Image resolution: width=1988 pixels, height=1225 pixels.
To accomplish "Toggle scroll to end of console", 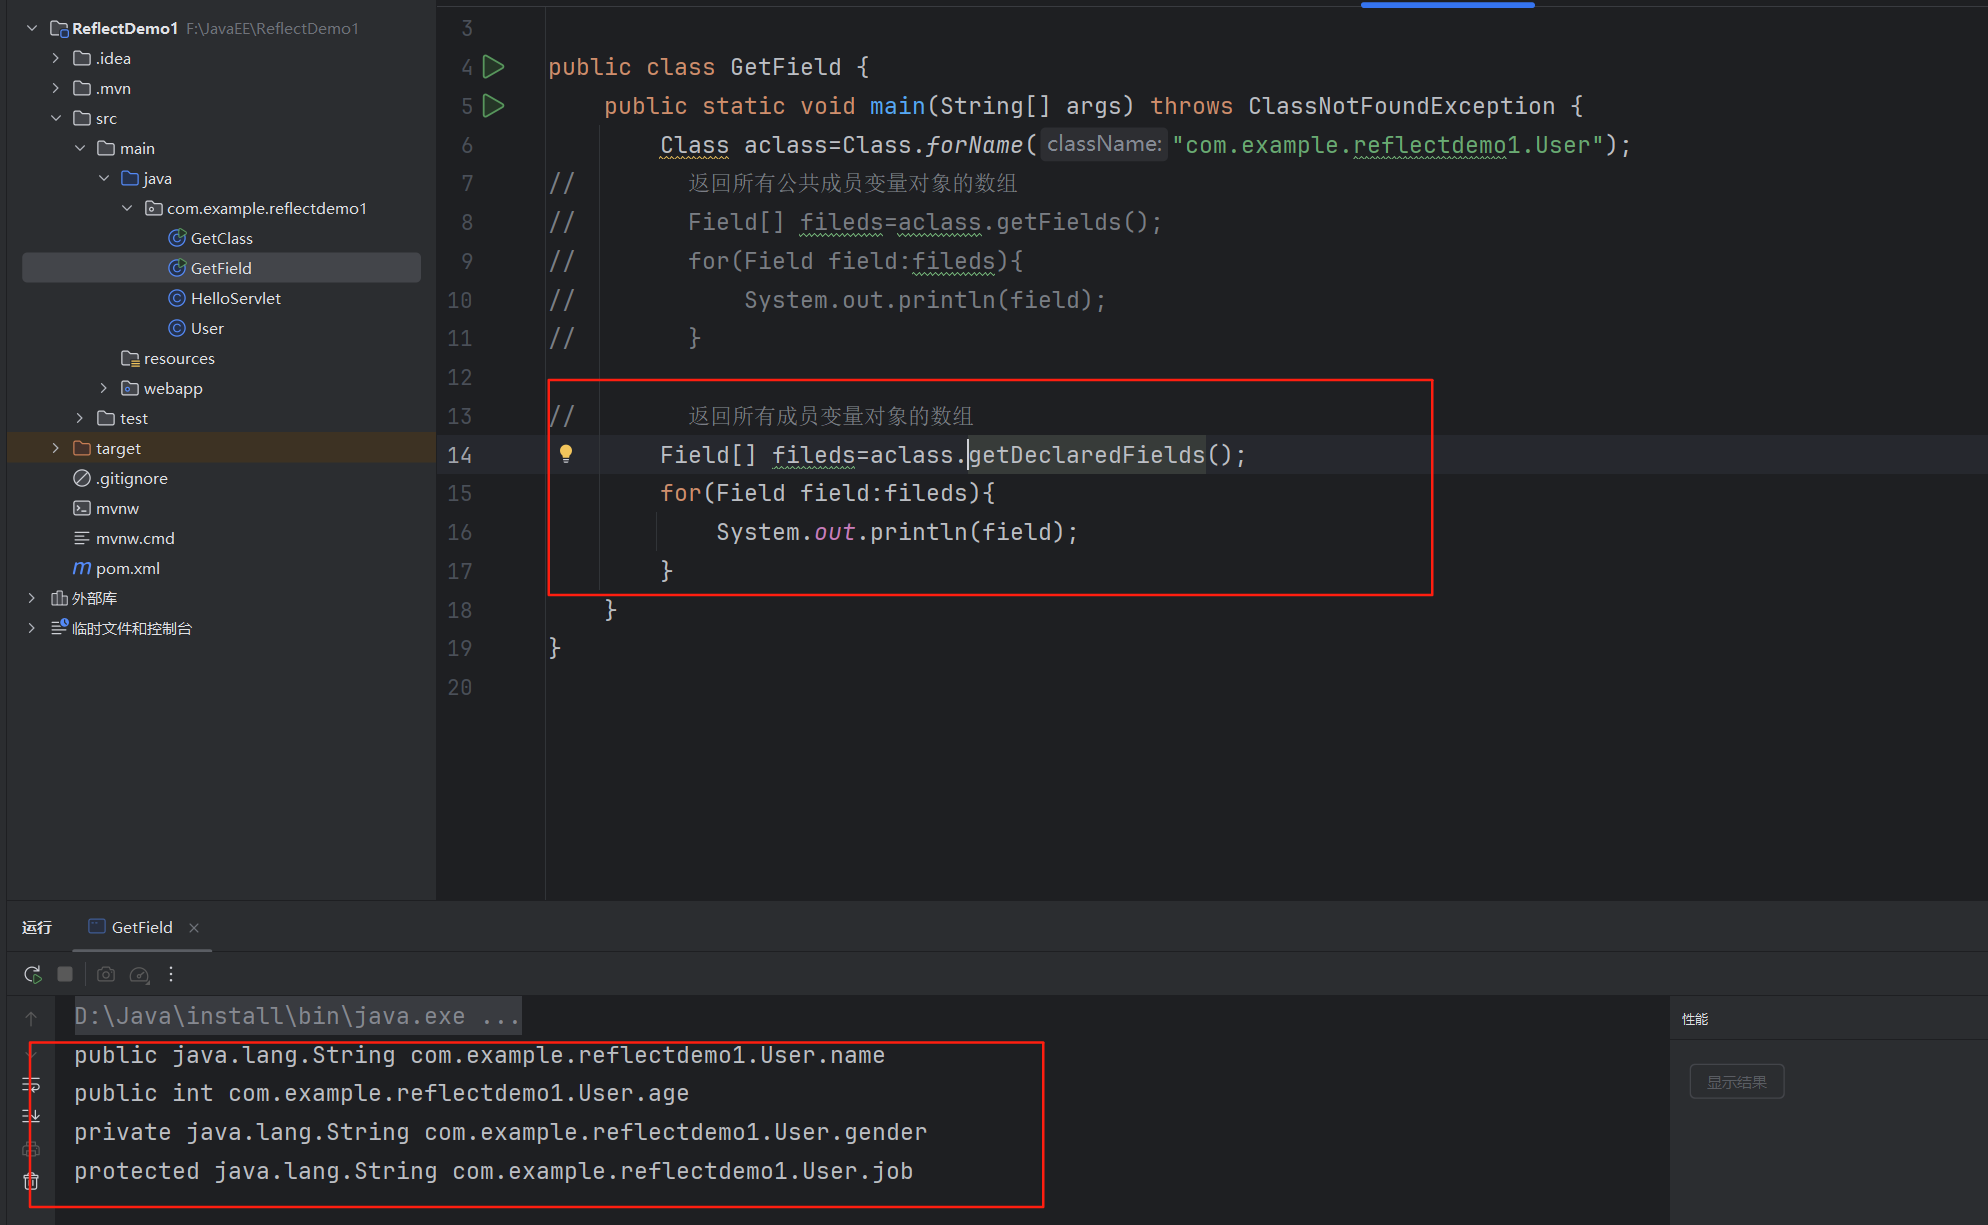I will [31, 1116].
